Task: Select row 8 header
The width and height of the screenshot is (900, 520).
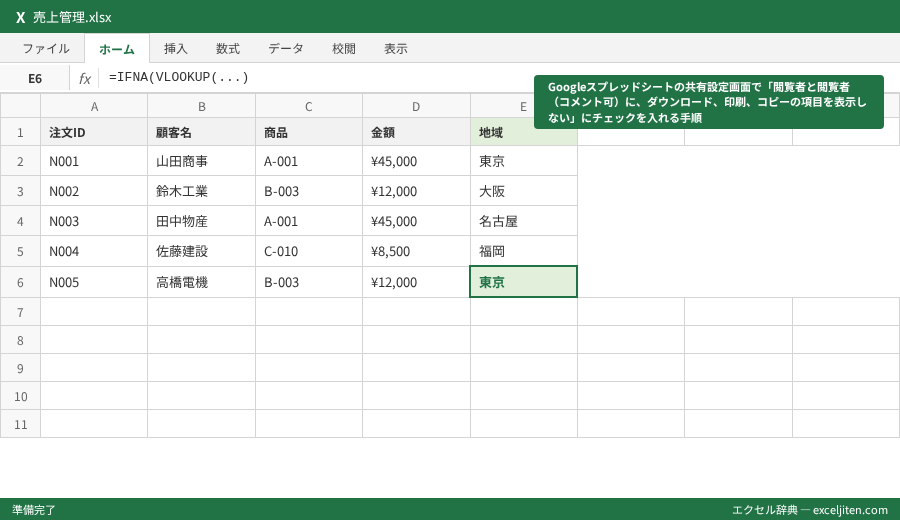Action: tap(20, 340)
